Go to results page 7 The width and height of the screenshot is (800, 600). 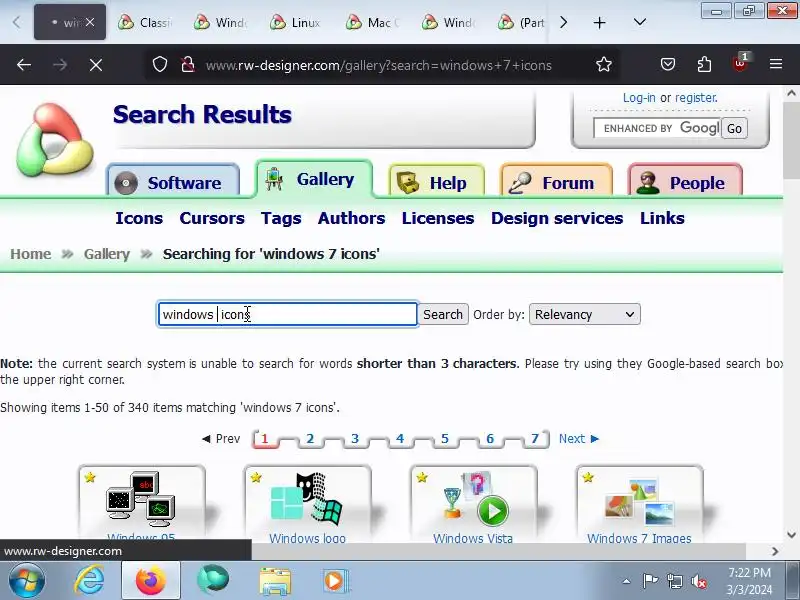tap(535, 438)
